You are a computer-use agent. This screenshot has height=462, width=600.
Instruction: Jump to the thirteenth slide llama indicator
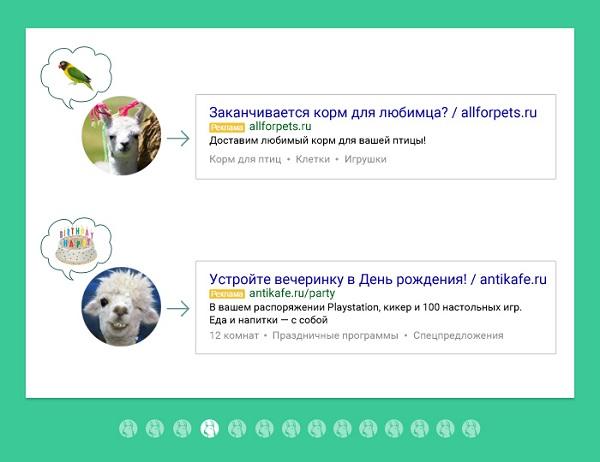(x=445, y=428)
